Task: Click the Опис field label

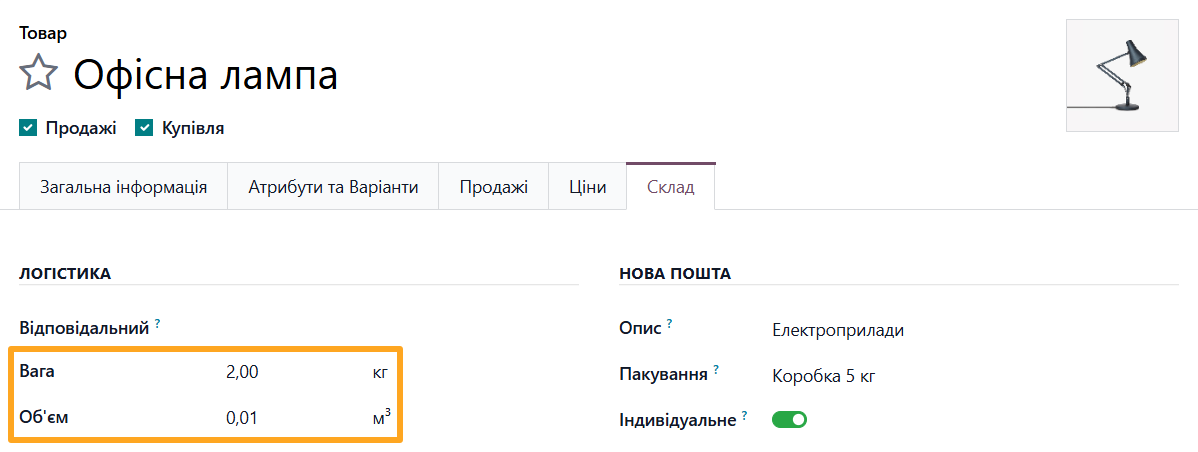Action: point(640,329)
